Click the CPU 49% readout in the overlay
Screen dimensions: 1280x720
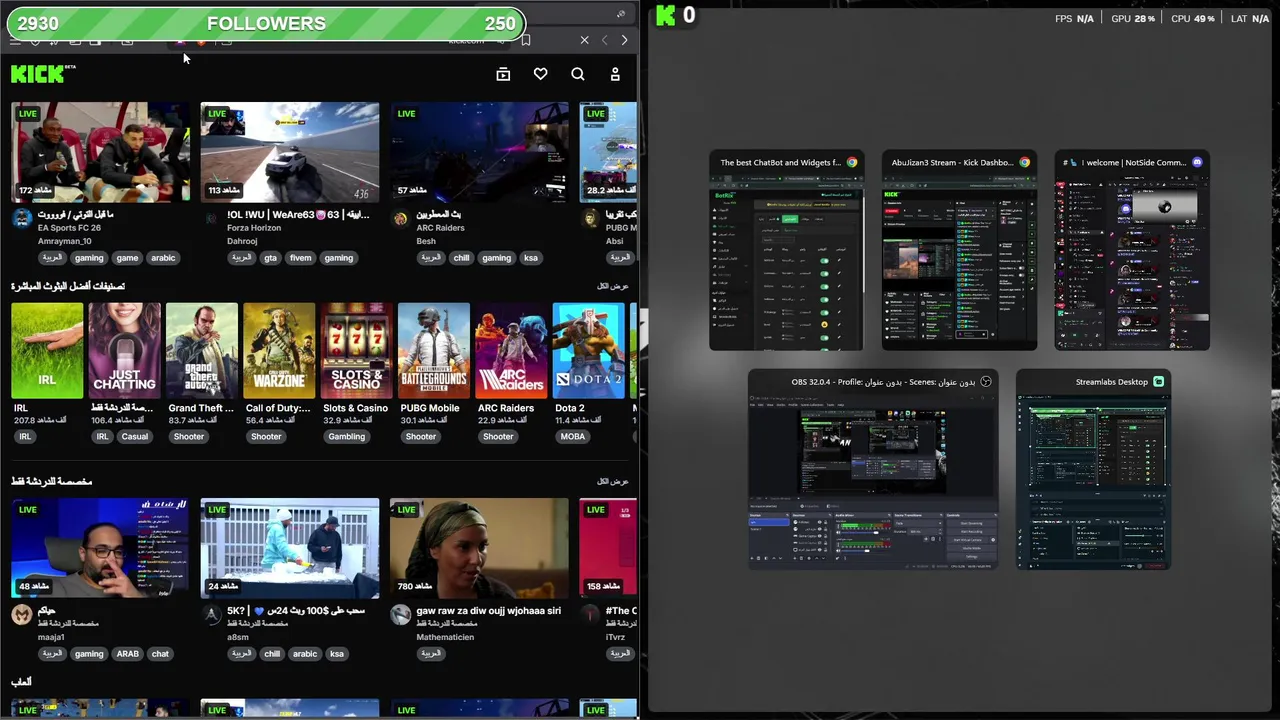(1192, 19)
